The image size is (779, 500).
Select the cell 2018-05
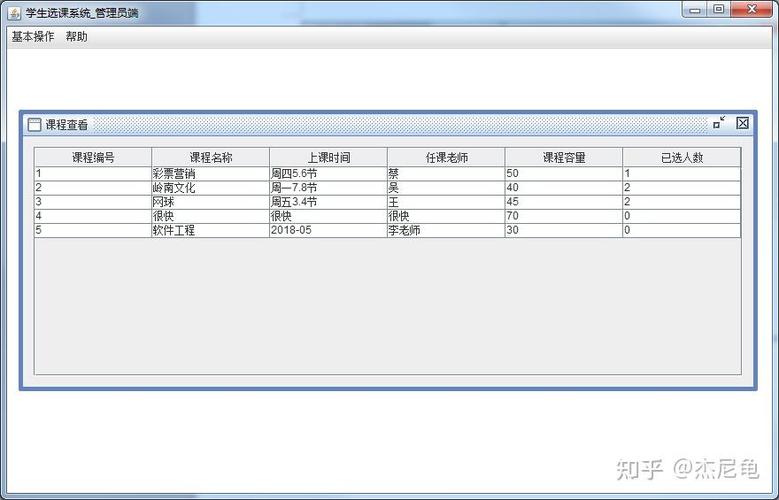tap(328, 230)
